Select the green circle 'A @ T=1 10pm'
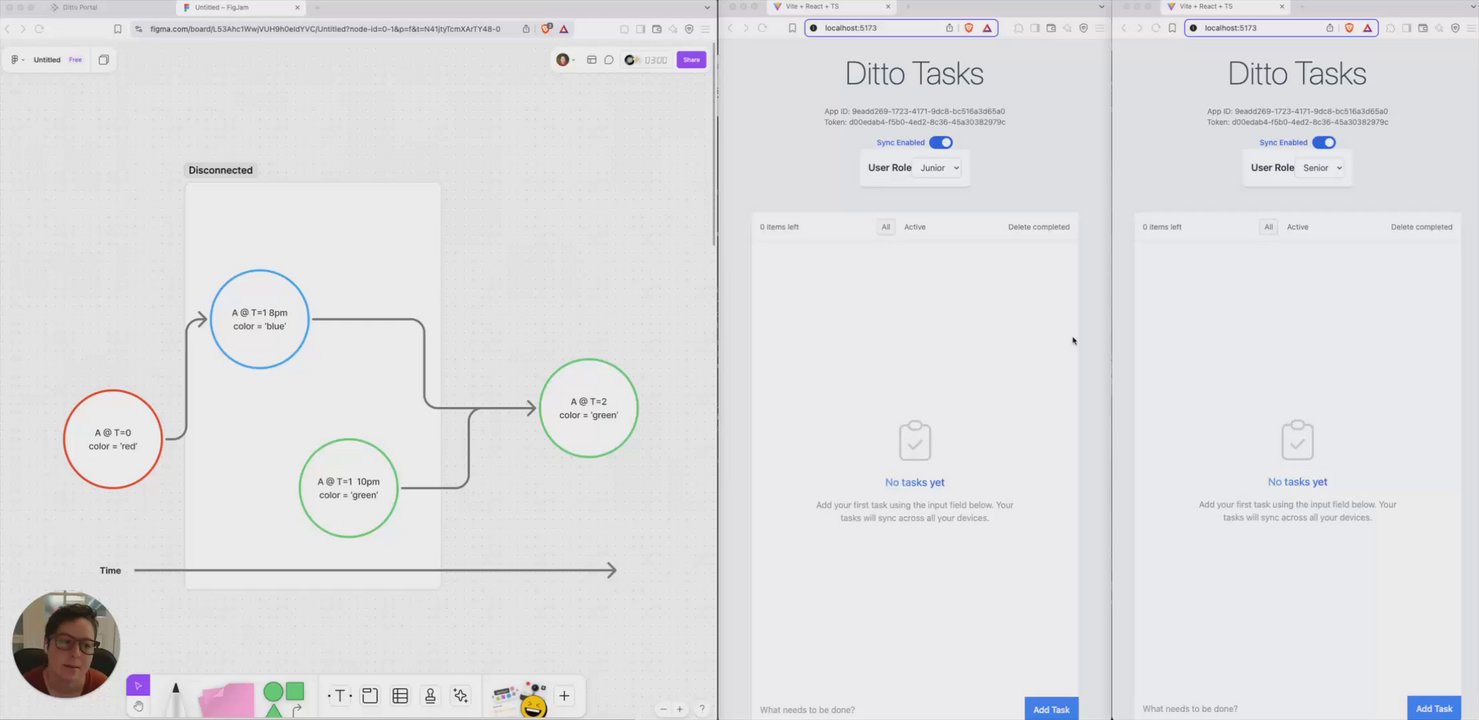The height and width of the screenshot is (720, 1479). [x=348, y=488]
